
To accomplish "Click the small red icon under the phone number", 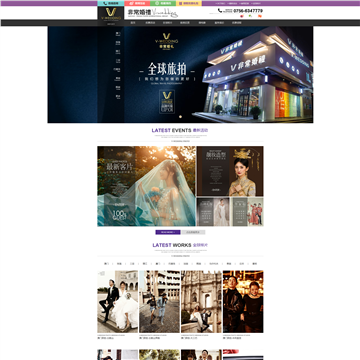I will 242,16.
